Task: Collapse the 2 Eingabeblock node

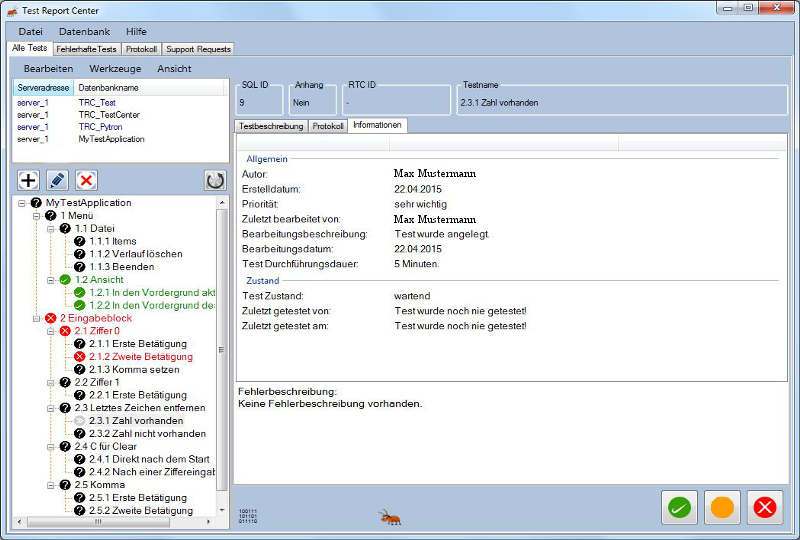Action: pyautogui.click(x=36, y=318)
